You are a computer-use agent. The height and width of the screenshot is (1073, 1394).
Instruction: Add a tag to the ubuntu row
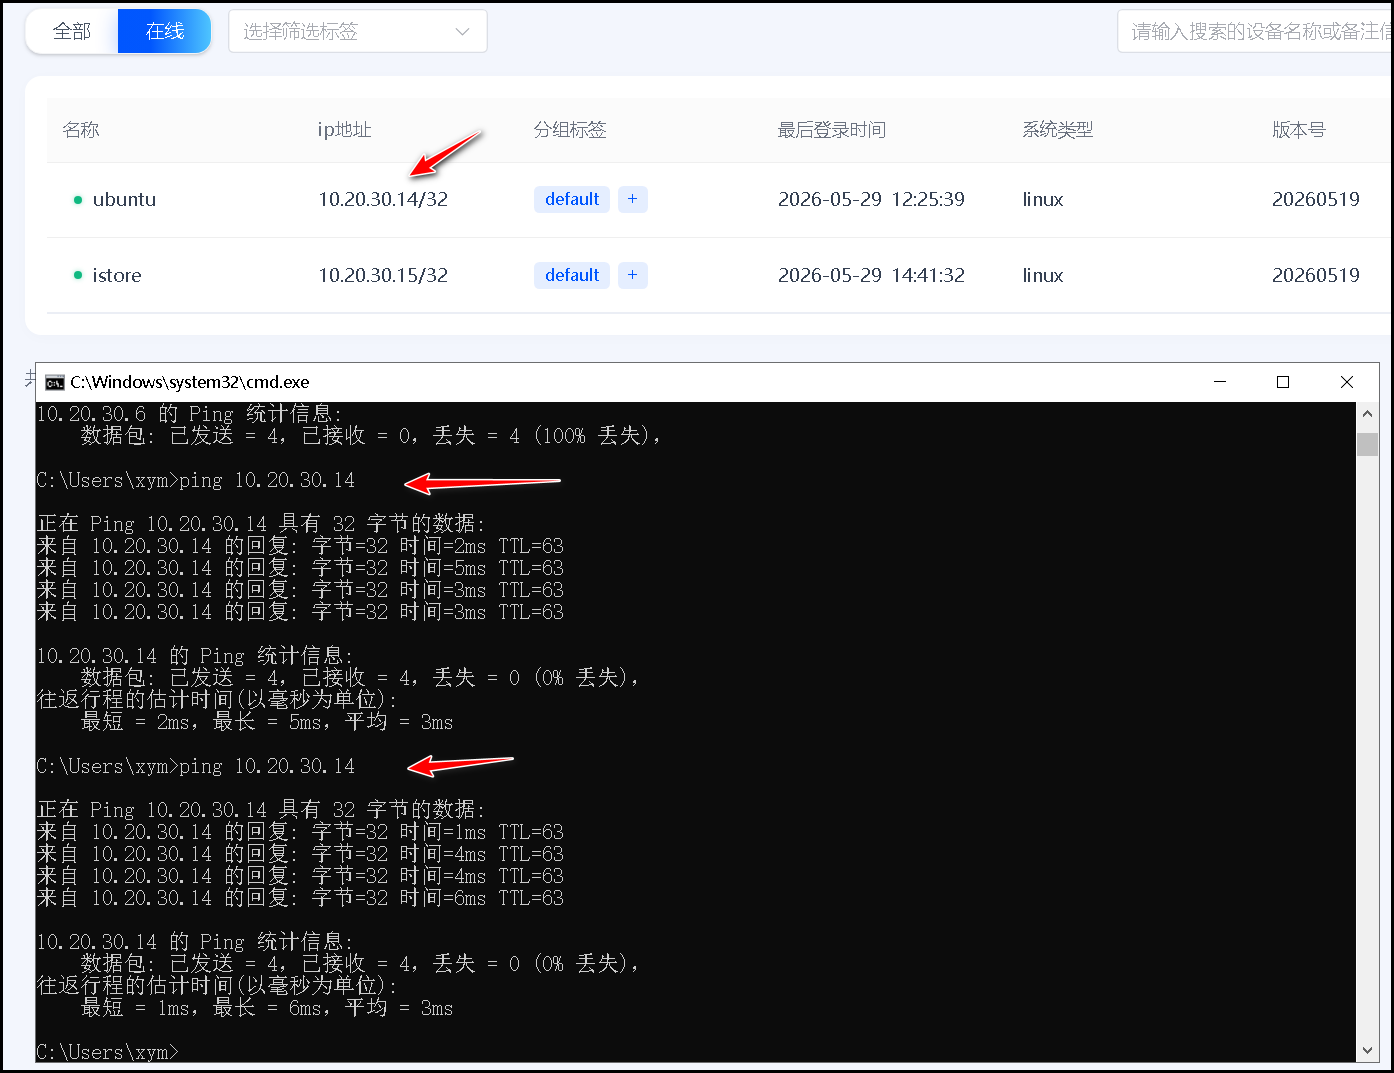[632, 199]
